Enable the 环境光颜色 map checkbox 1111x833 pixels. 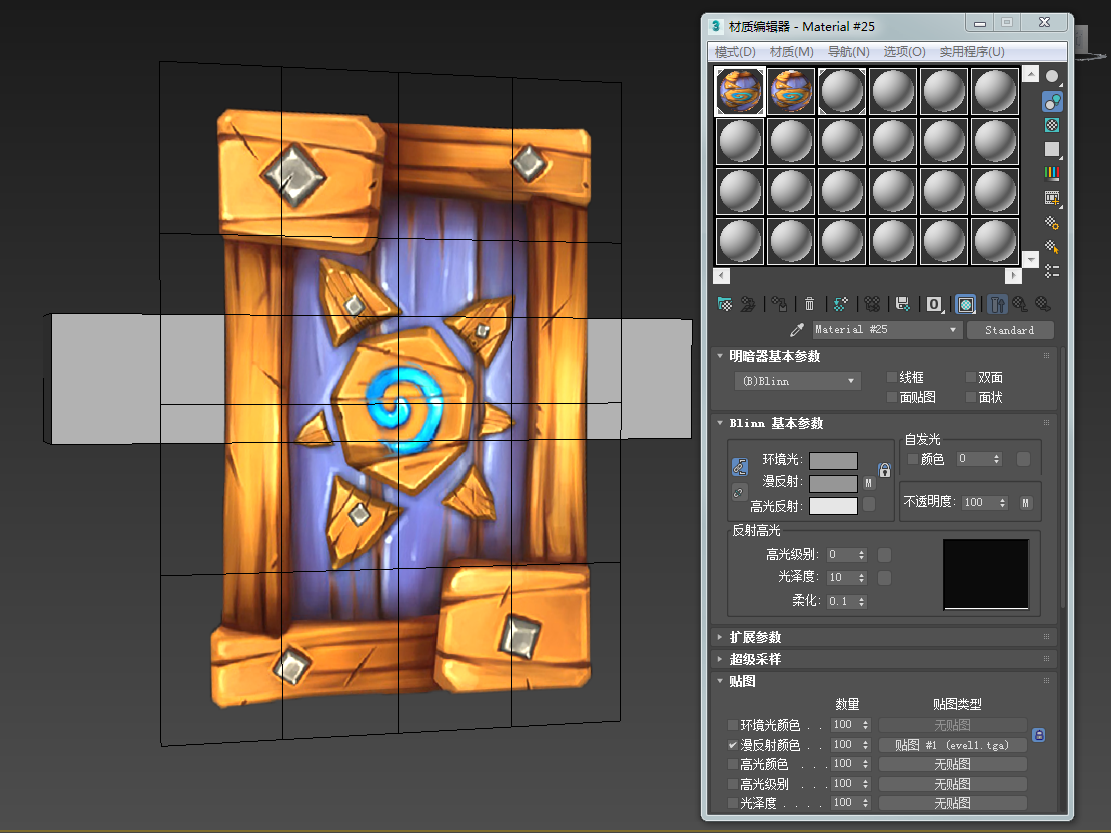coord(733,725)
